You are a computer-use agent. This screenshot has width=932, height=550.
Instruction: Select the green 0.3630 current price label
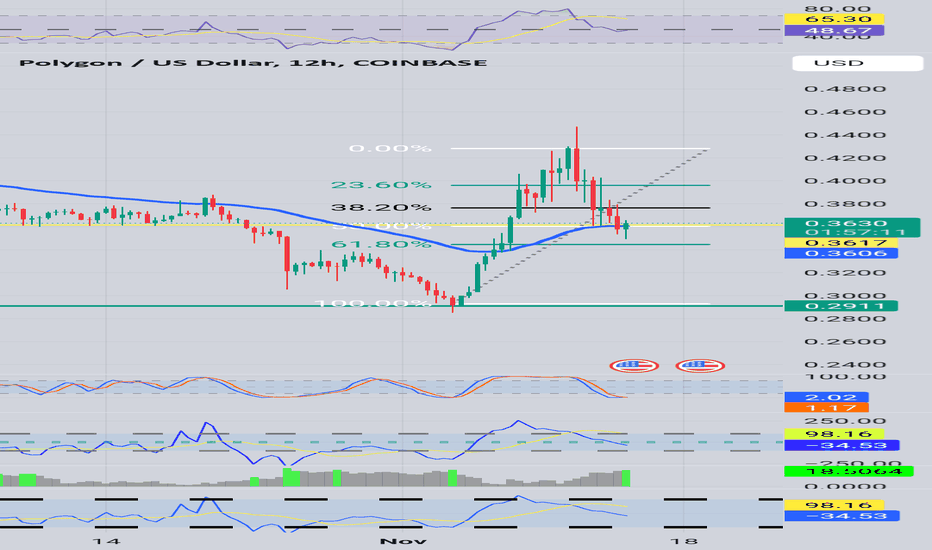pos(852,224)
